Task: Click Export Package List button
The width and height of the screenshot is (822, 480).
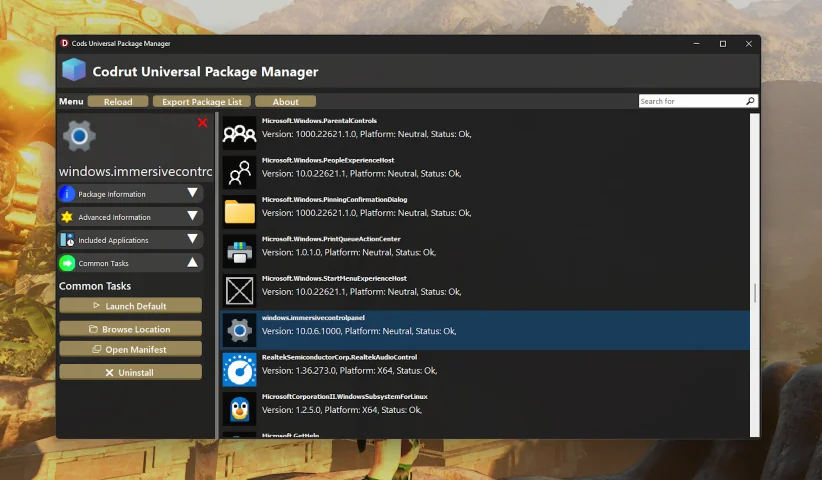Action: pyautogui.click(x=202, y=102)
